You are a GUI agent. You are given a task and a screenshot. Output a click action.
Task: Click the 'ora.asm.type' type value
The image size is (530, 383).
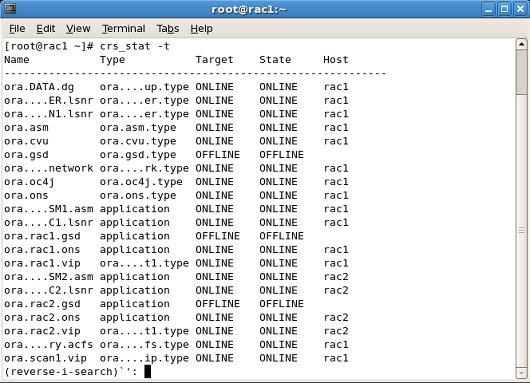coord(138,127)
